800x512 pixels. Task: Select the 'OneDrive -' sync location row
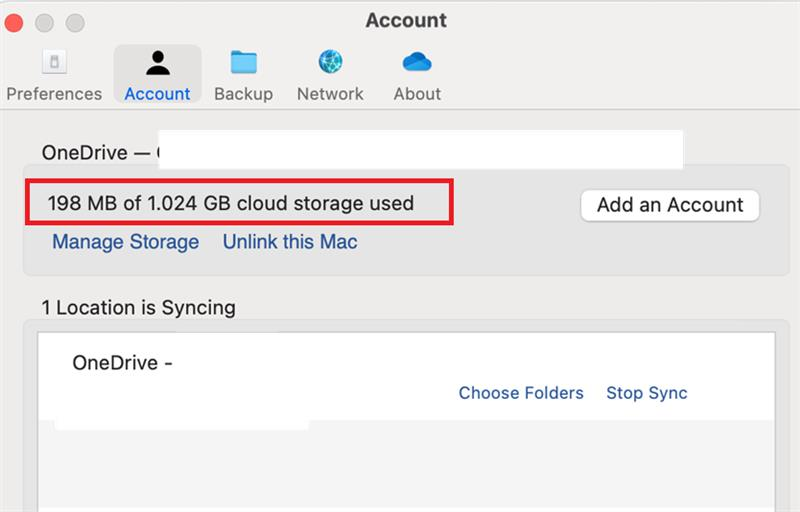click(406, 377)
